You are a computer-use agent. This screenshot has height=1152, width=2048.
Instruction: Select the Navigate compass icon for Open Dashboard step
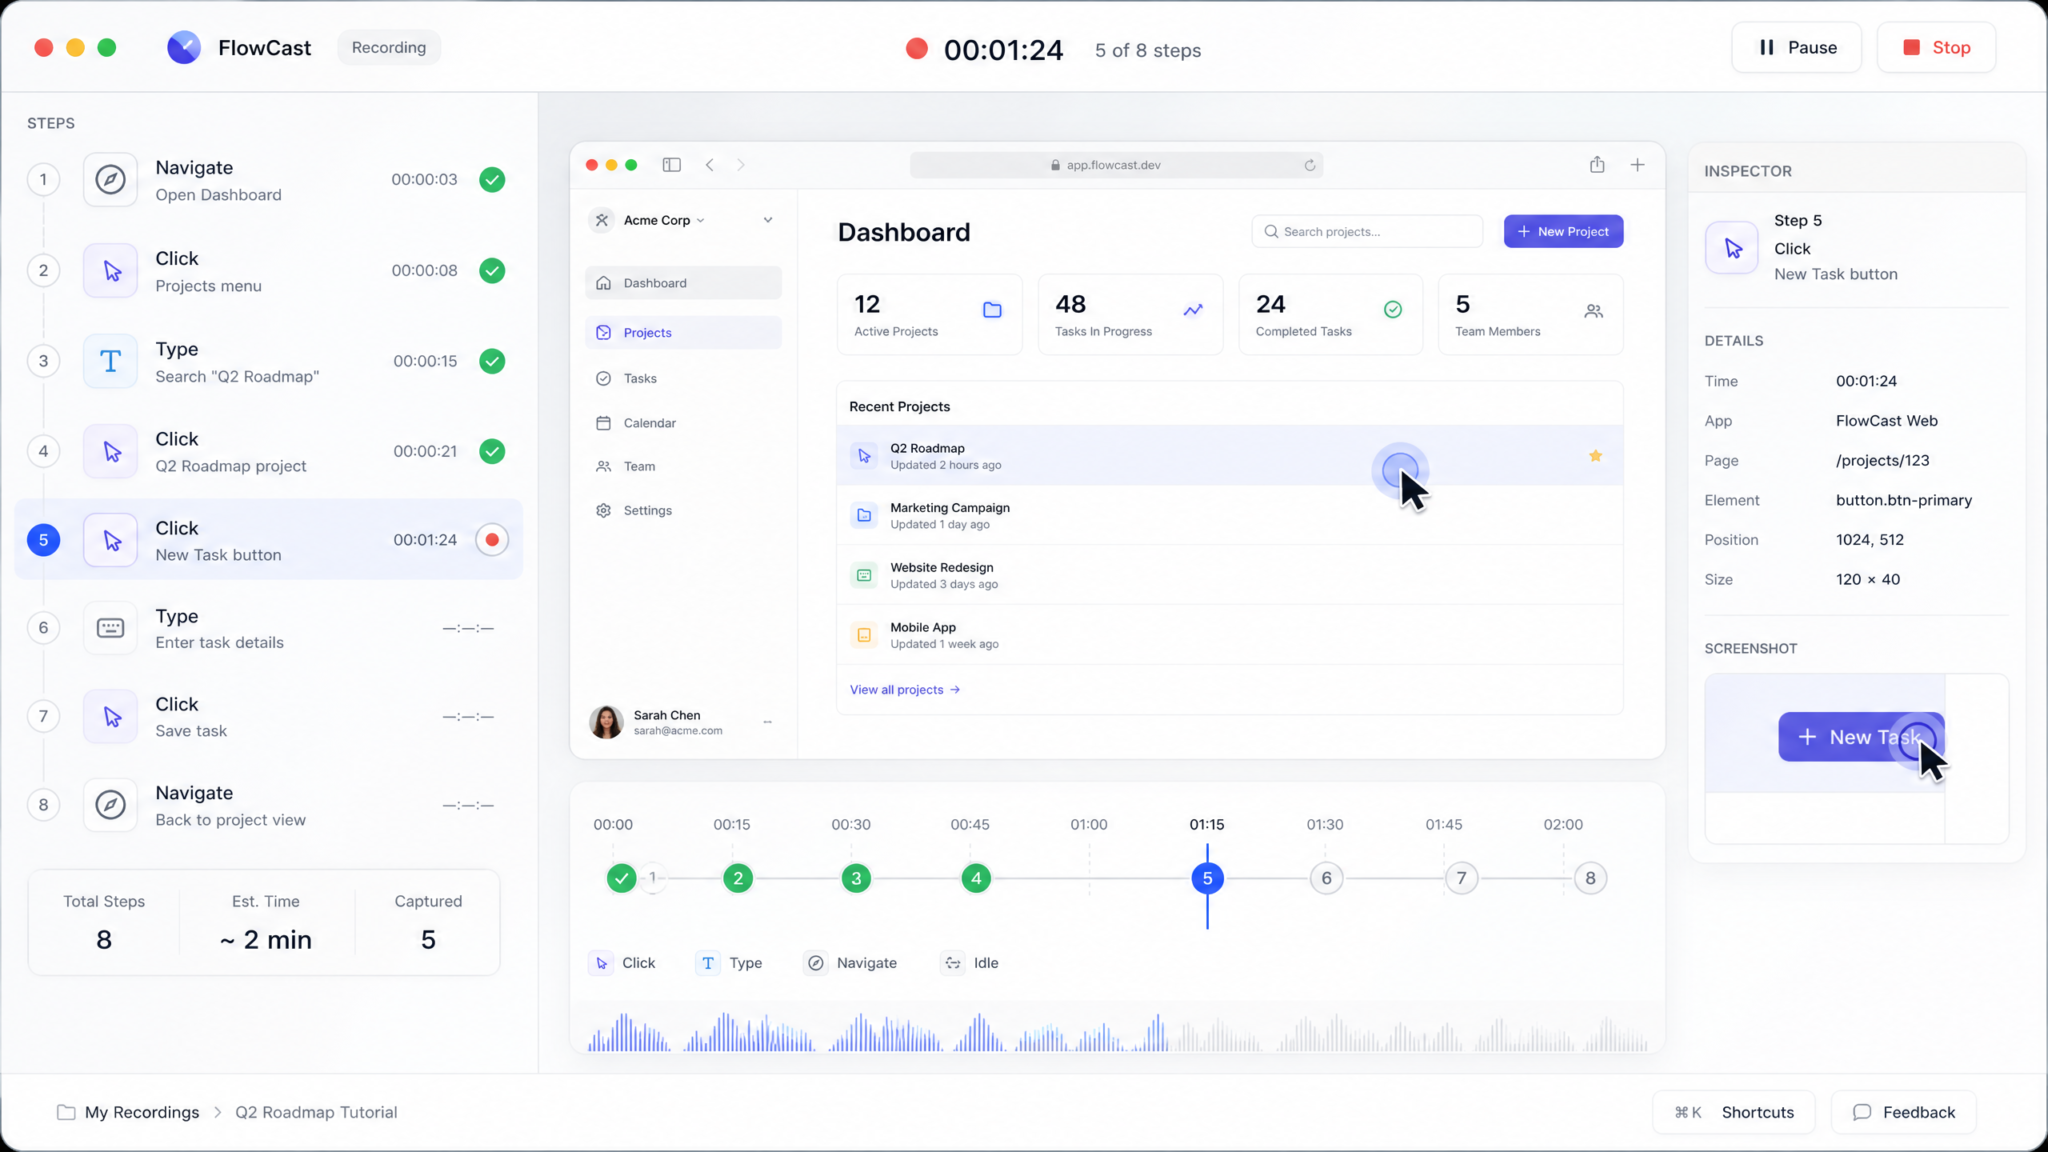pos(110,180)
